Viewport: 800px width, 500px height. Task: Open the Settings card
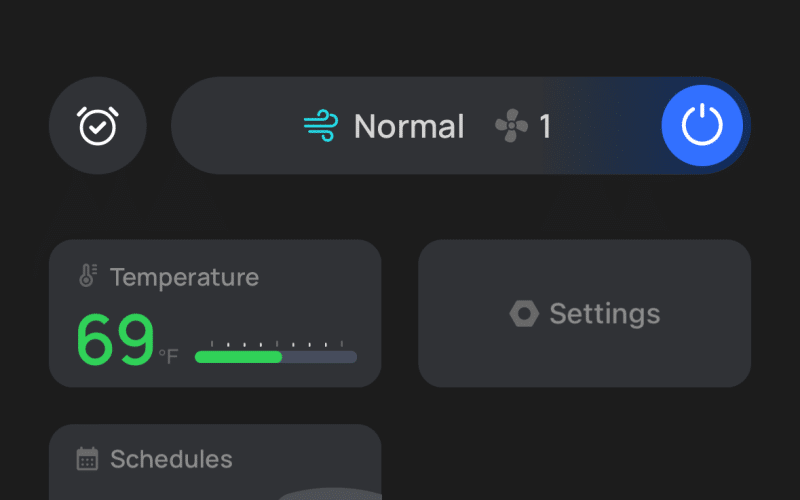584,313
